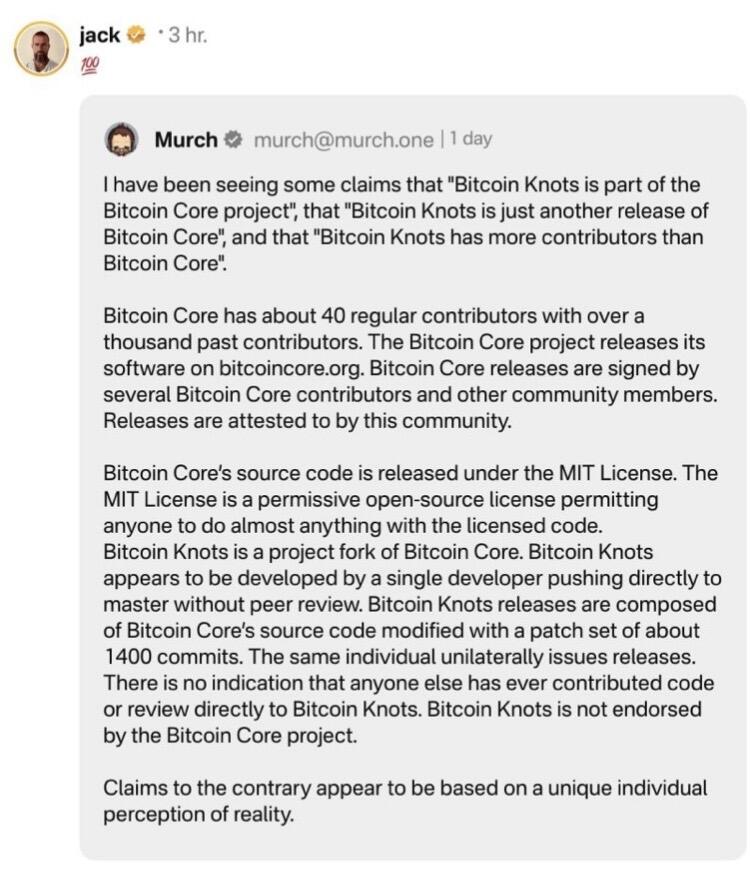Click Murch's gray verified checkmark badge
Viewport: 750px width, 872px height.
(x=234, y=140)
